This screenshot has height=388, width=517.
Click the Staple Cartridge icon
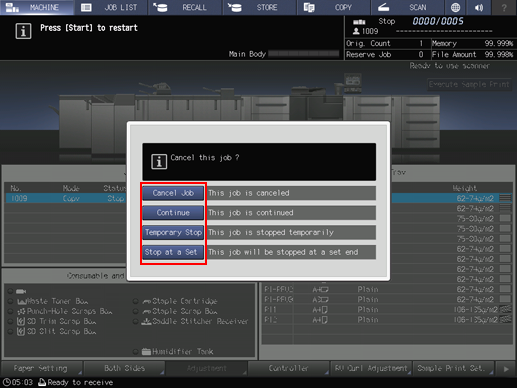tap(147, 302)
